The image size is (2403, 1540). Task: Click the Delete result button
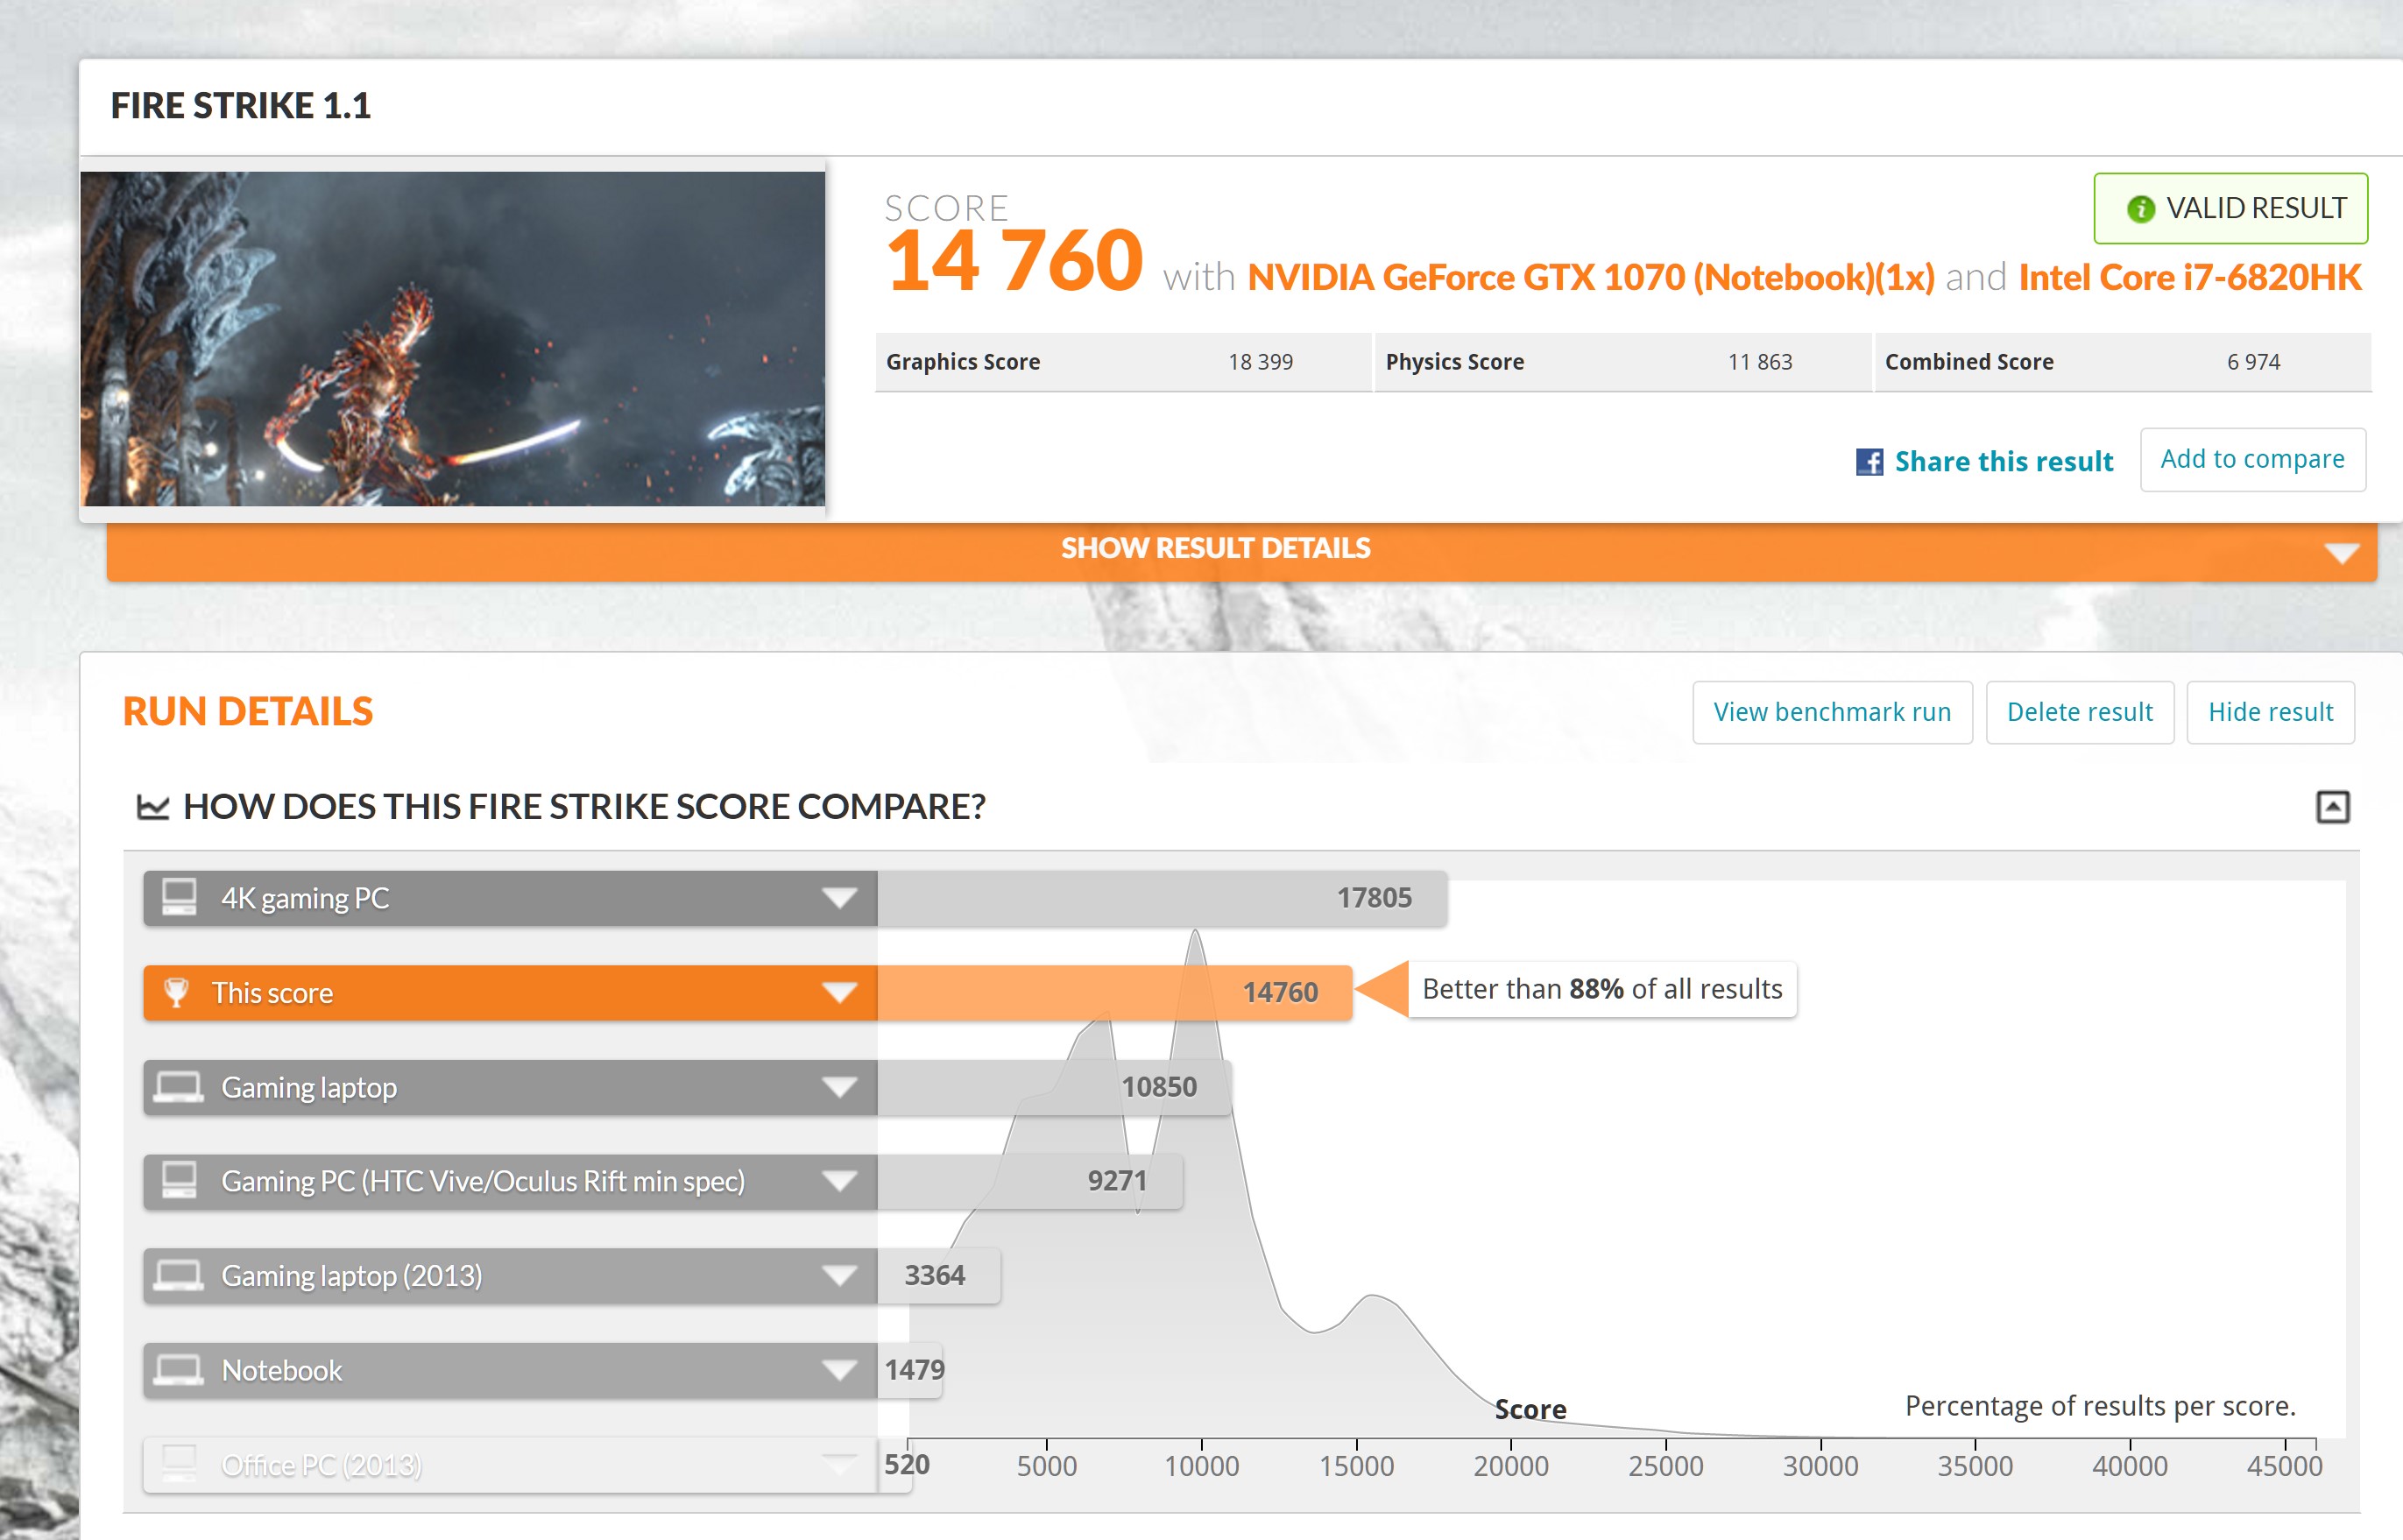tap(2079, 712)
